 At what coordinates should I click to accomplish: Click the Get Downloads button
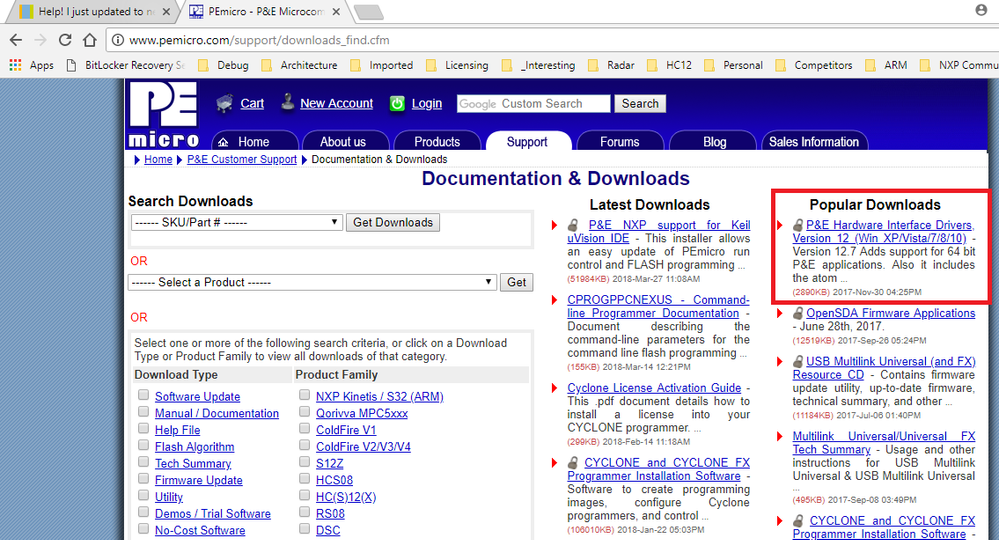pos(393,222)
